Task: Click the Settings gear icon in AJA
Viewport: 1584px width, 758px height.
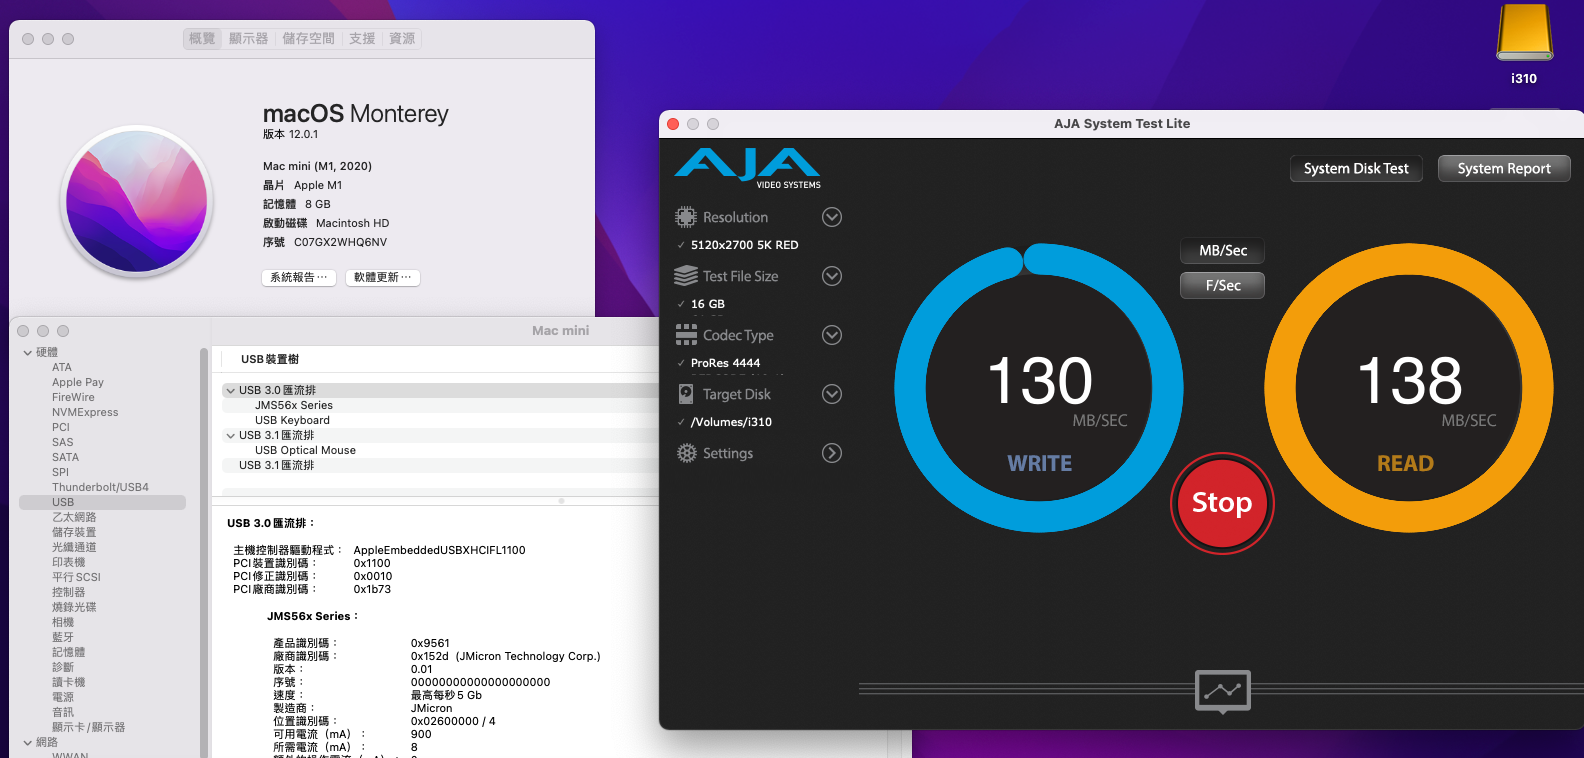Action: point(686,453)
